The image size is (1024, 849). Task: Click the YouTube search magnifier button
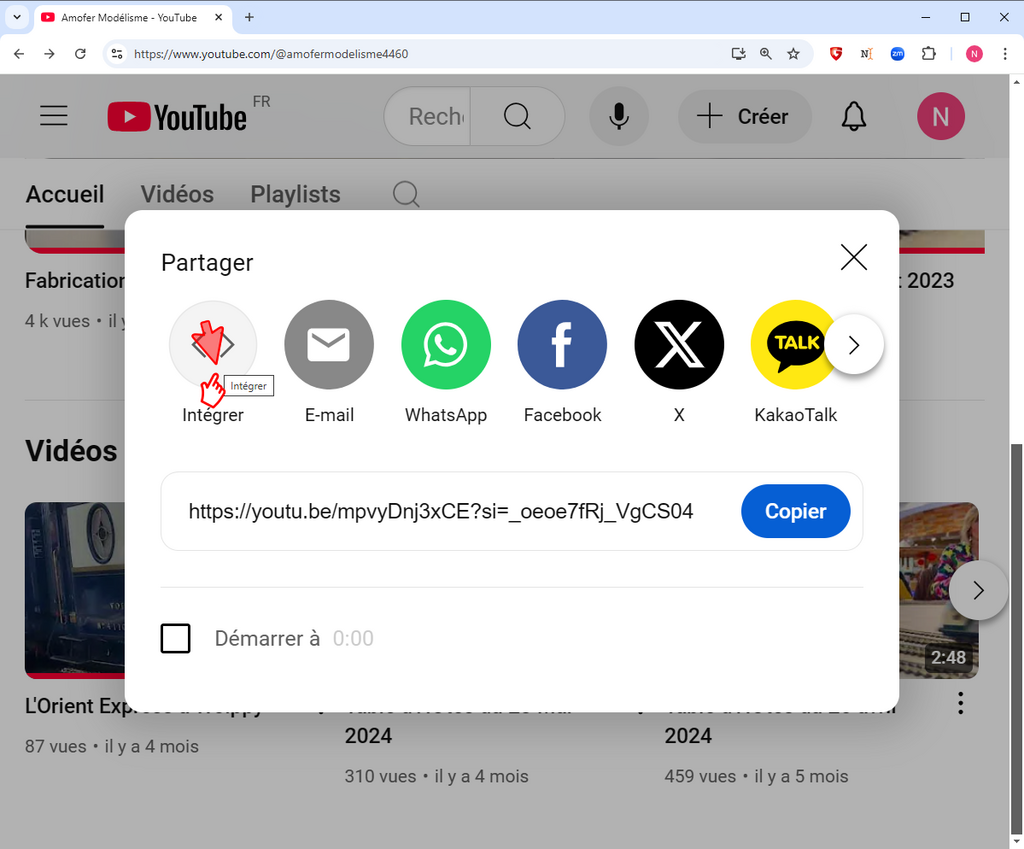click(517, 116)
